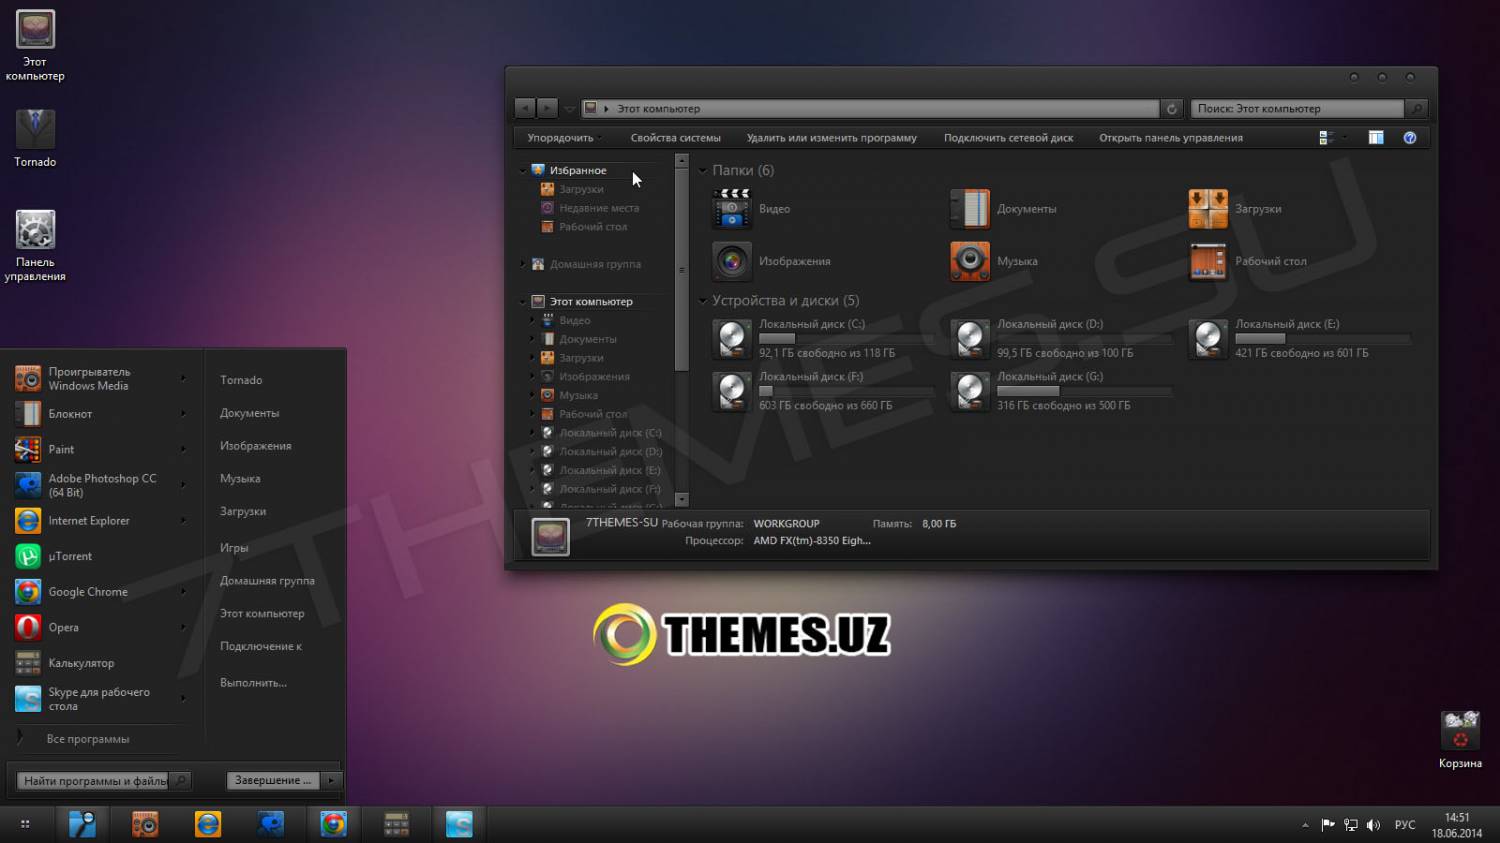Screen dimensions: 1500x843
Task: Click System properties in toolbar
Action: click(x=675, y=138)
